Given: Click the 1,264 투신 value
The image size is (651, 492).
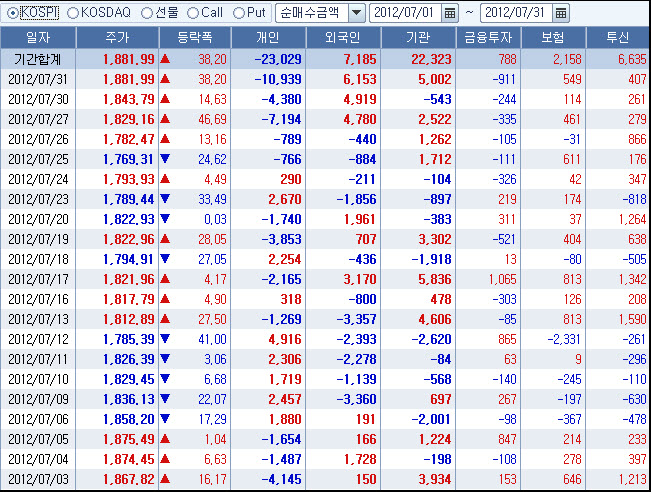Looking at the screenshot, I should (x=633, y=219).
